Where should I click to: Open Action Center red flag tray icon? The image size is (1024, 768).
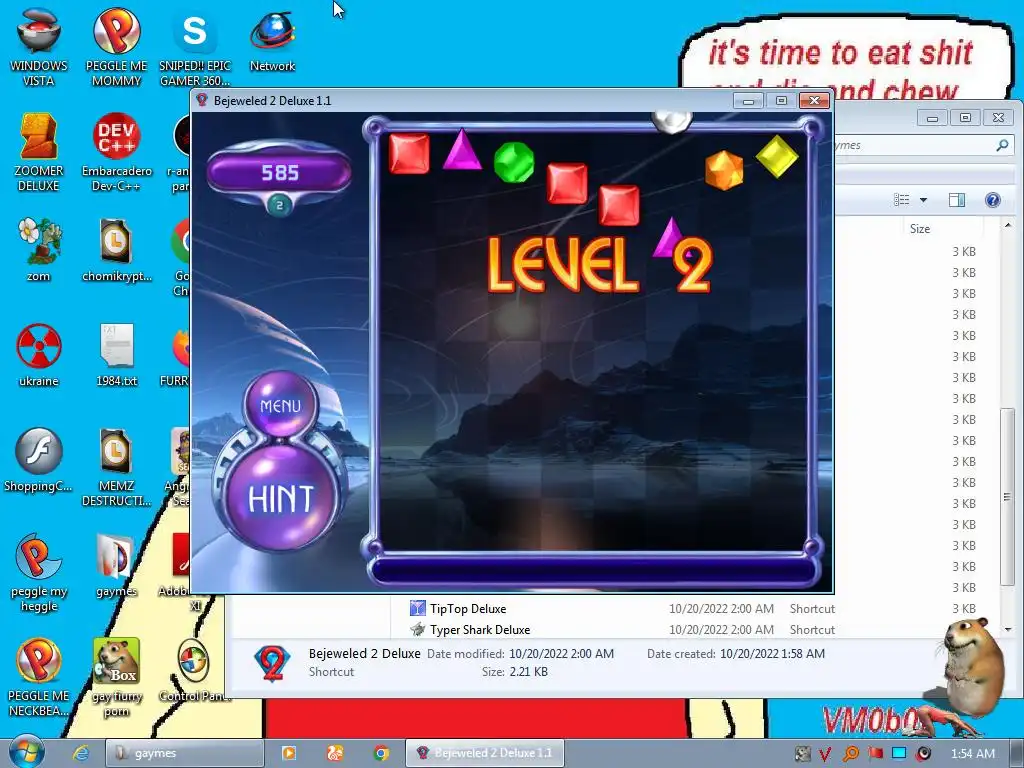point(875,754)
